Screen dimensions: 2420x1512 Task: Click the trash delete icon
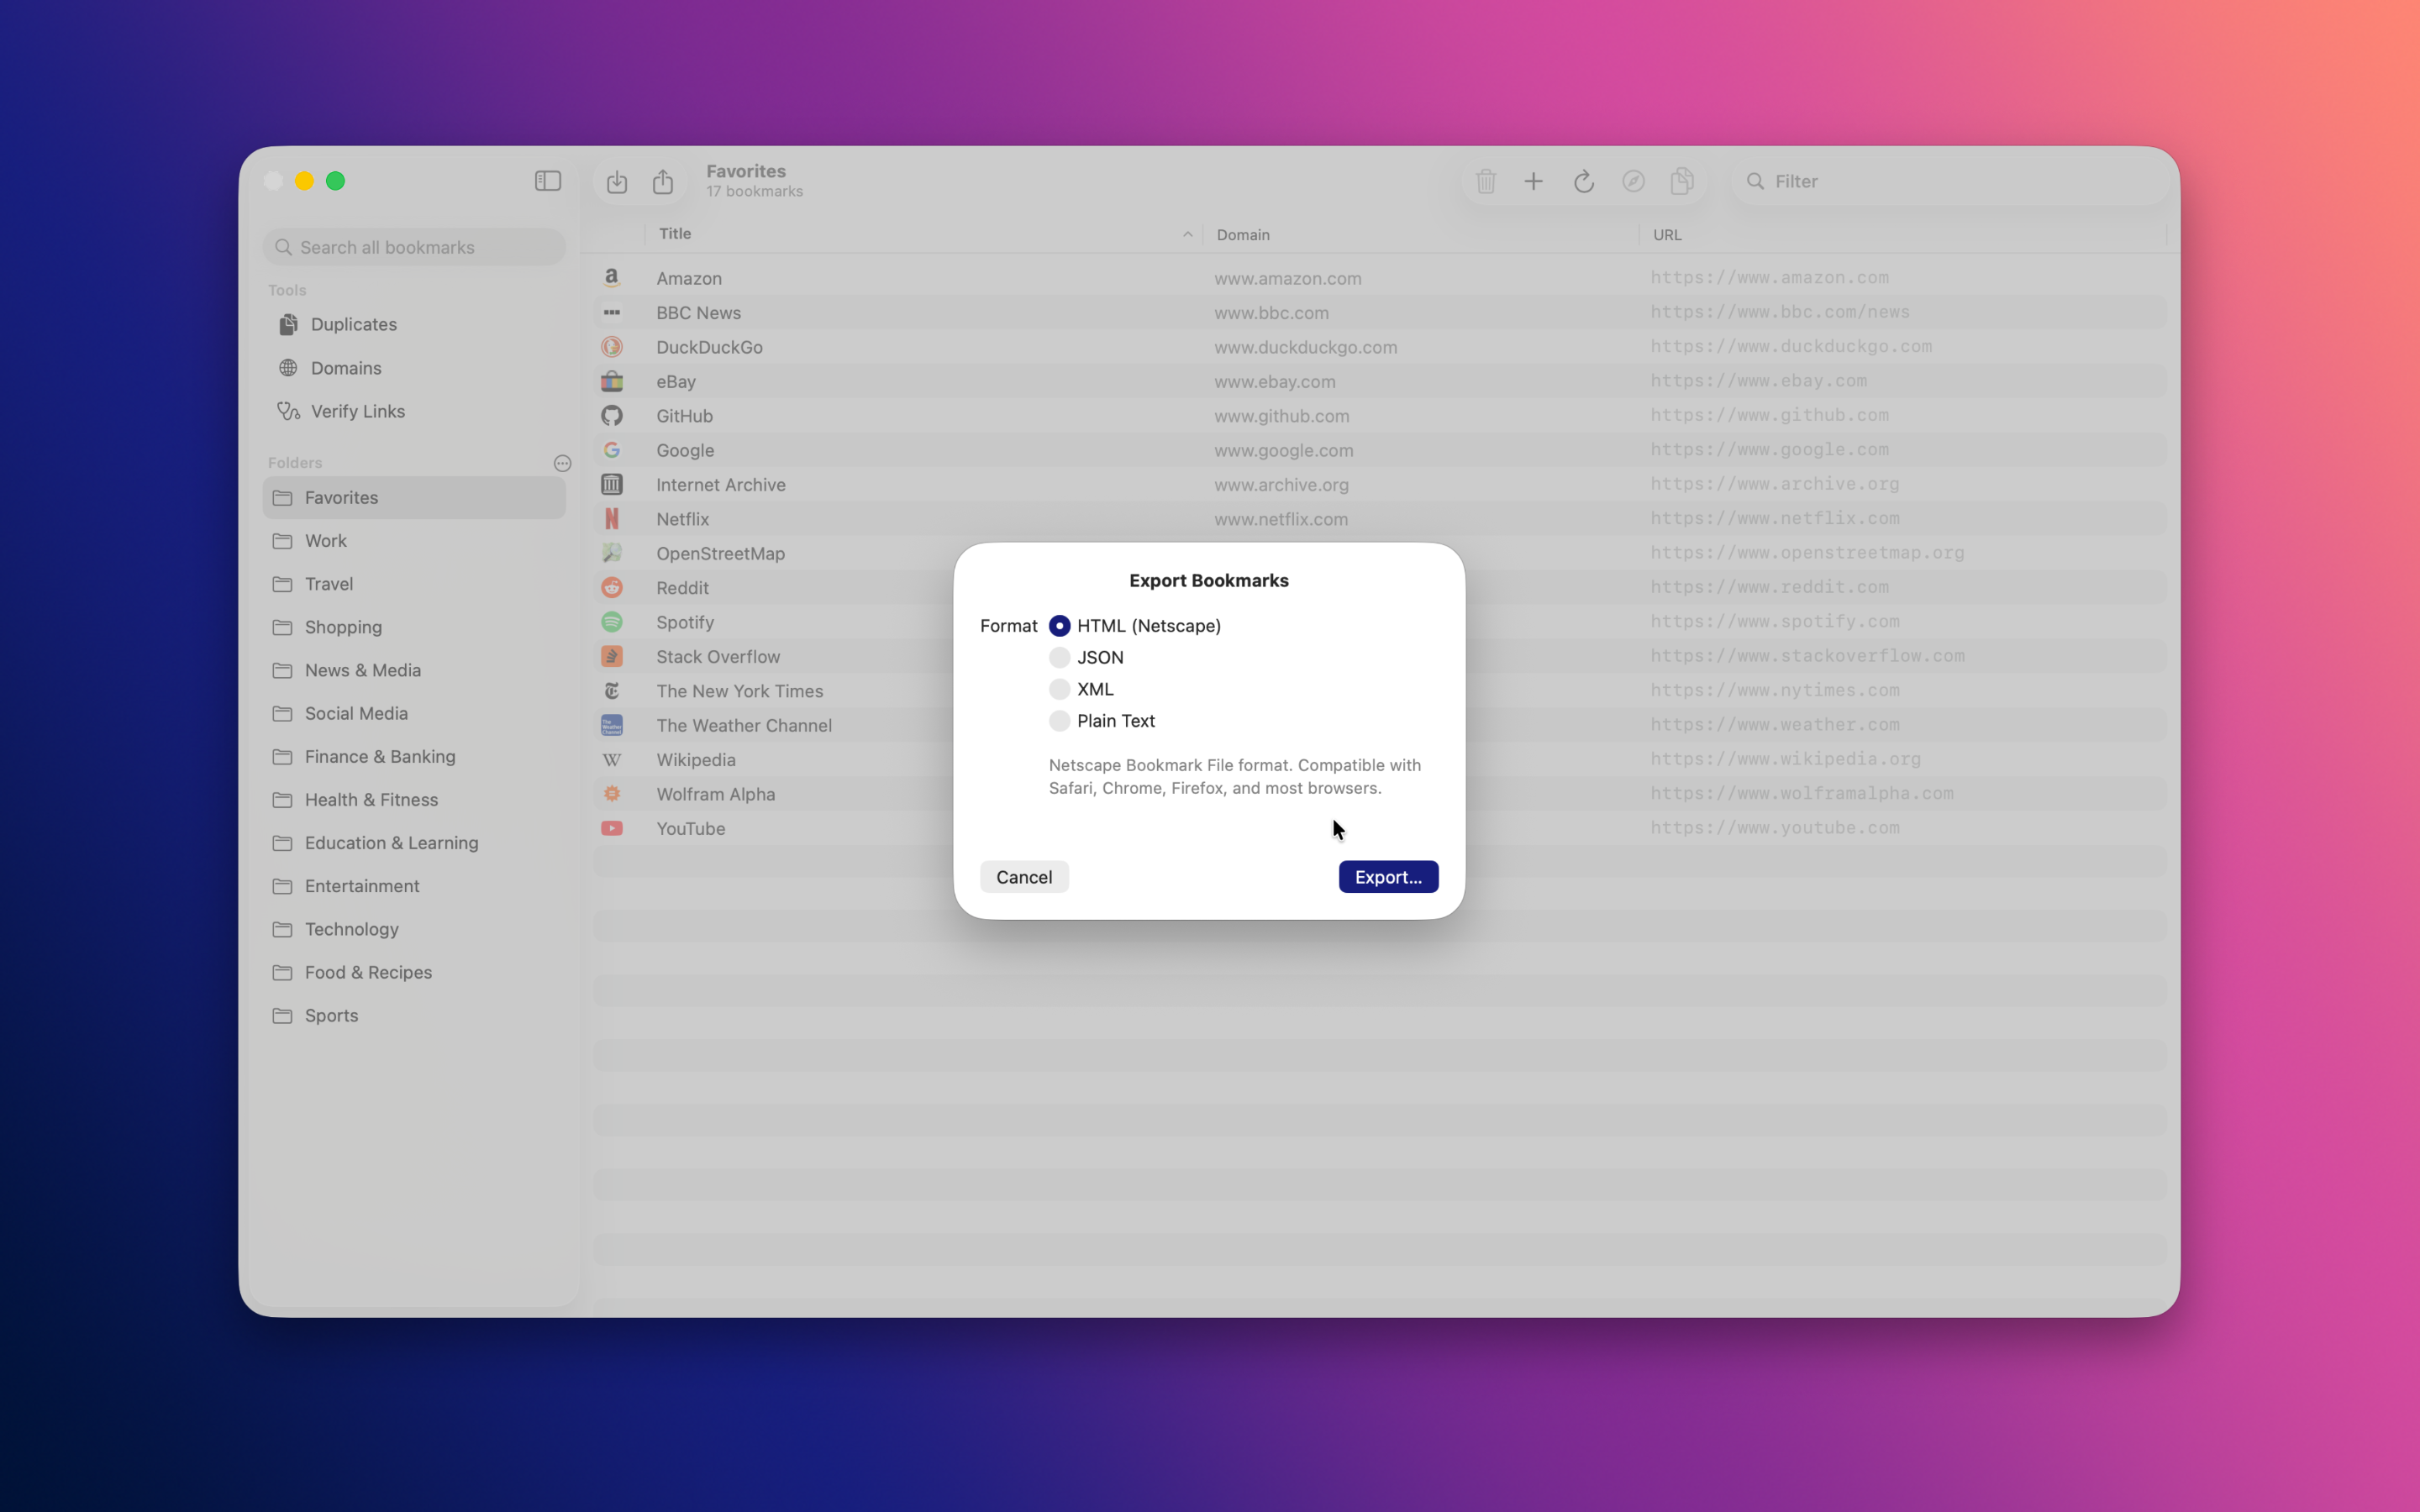coord(1486,181)
